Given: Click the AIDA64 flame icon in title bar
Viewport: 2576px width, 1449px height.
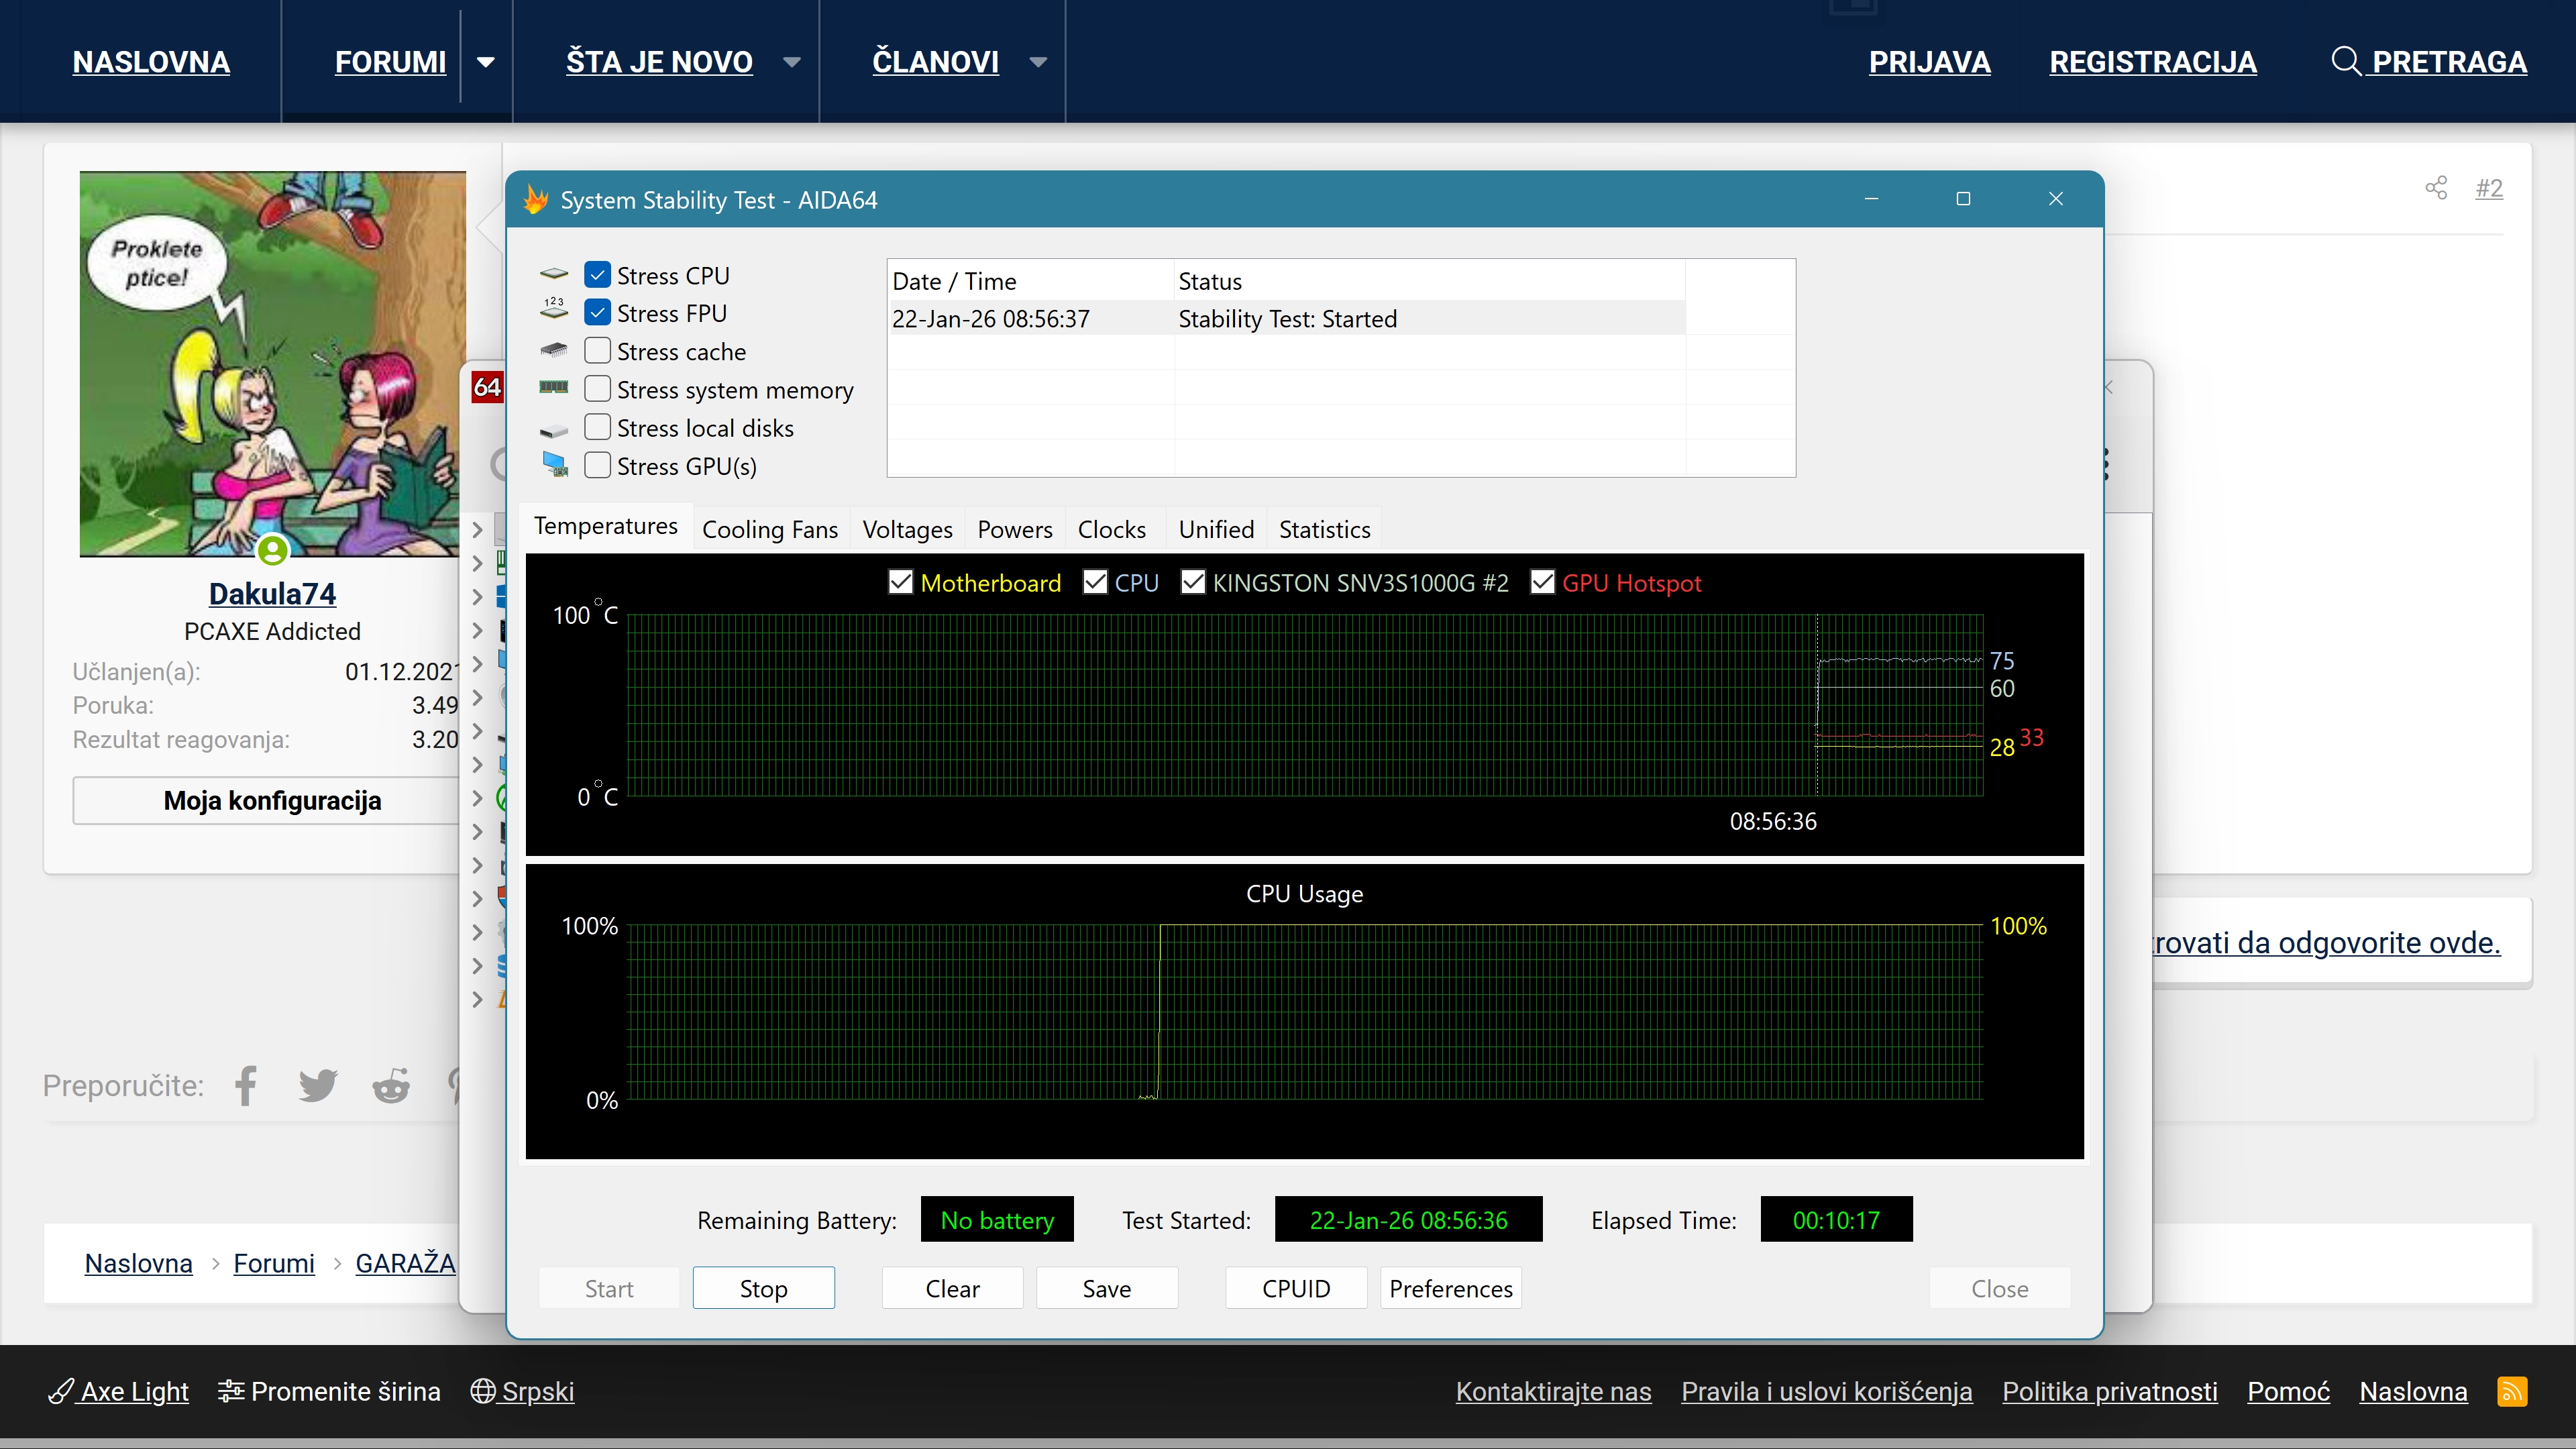Looking at the screenshot, I should coord(536,200).
